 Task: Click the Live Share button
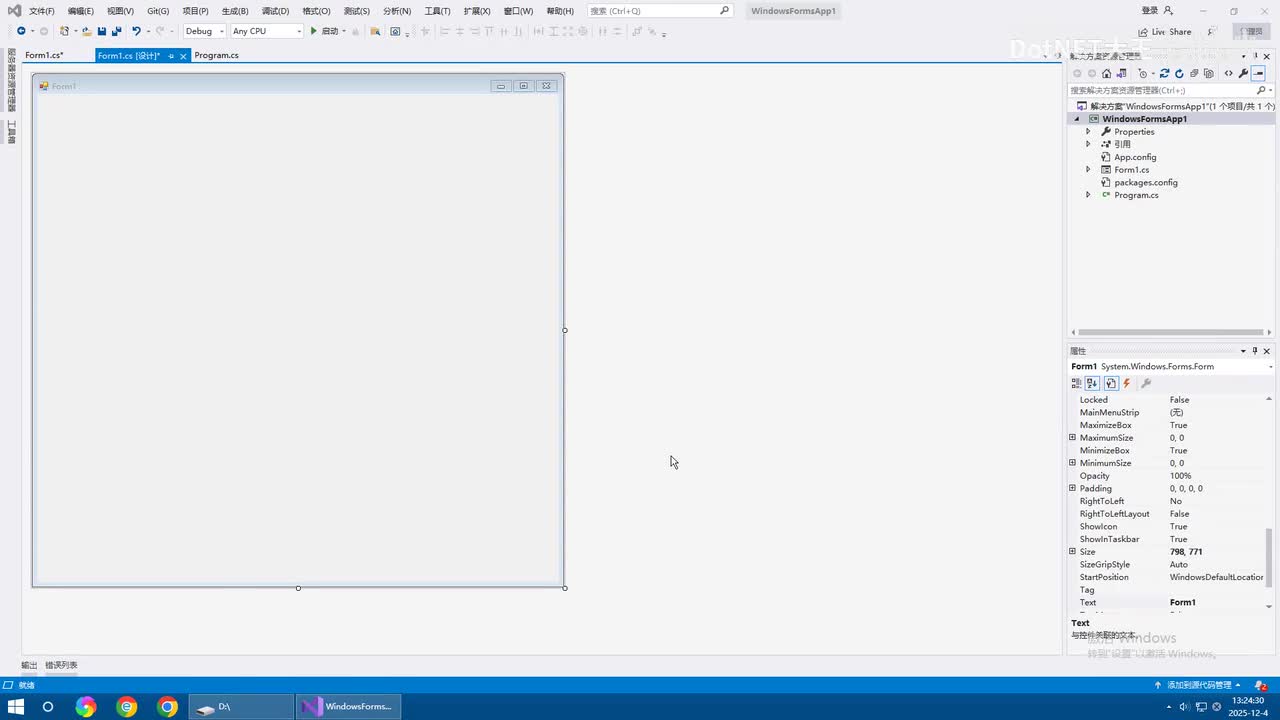(x=1165, y=32)
